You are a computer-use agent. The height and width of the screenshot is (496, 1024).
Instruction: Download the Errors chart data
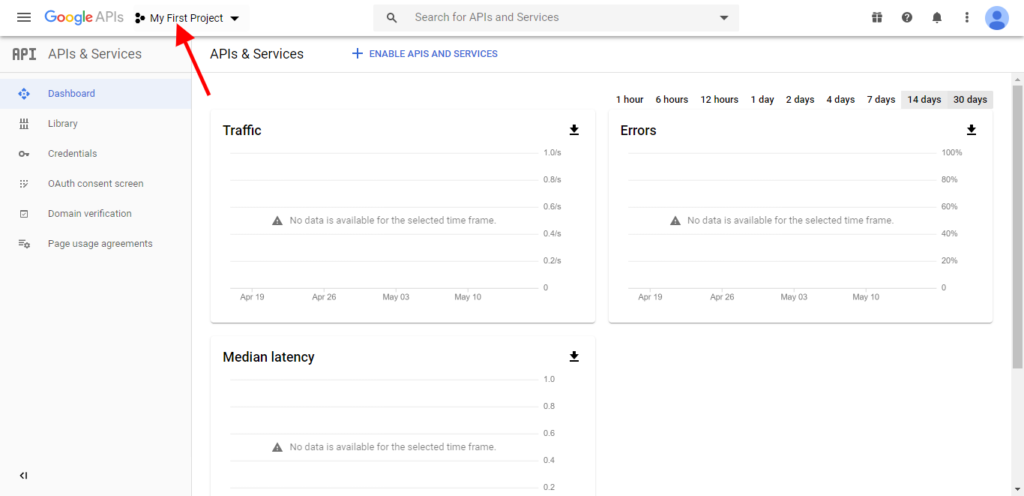(972, 130)
